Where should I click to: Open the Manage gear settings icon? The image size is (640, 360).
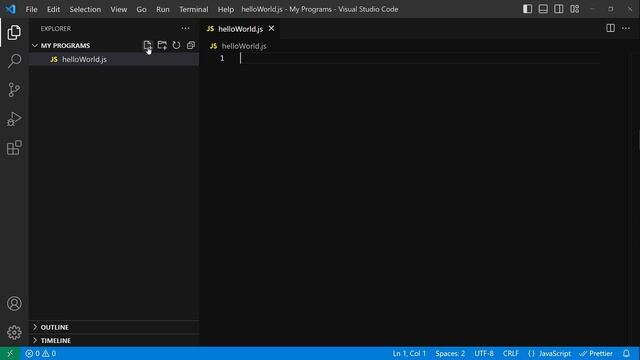tap(14, 332)
